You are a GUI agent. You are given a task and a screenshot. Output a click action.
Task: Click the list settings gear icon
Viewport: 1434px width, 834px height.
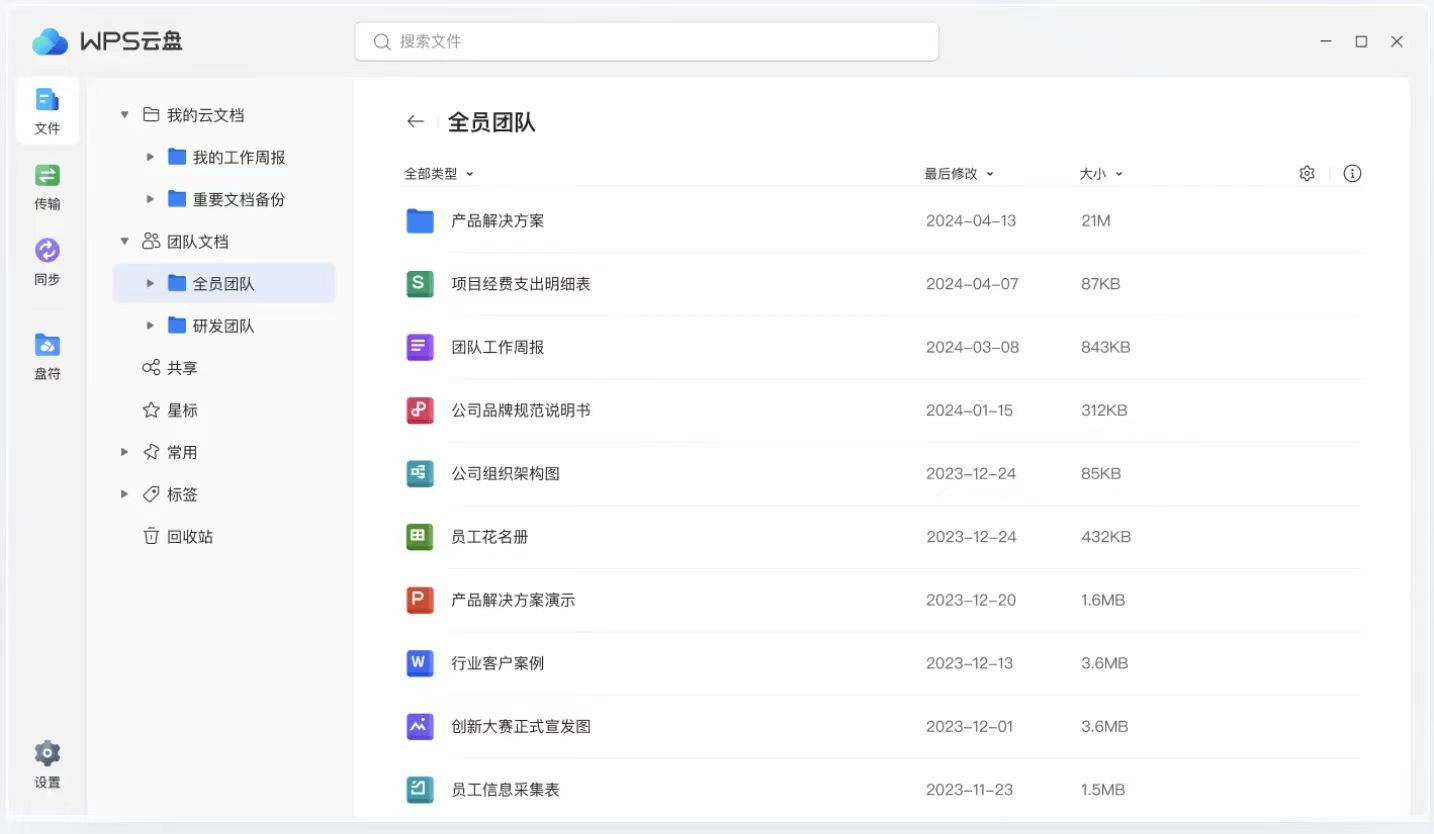(1306, 174)
